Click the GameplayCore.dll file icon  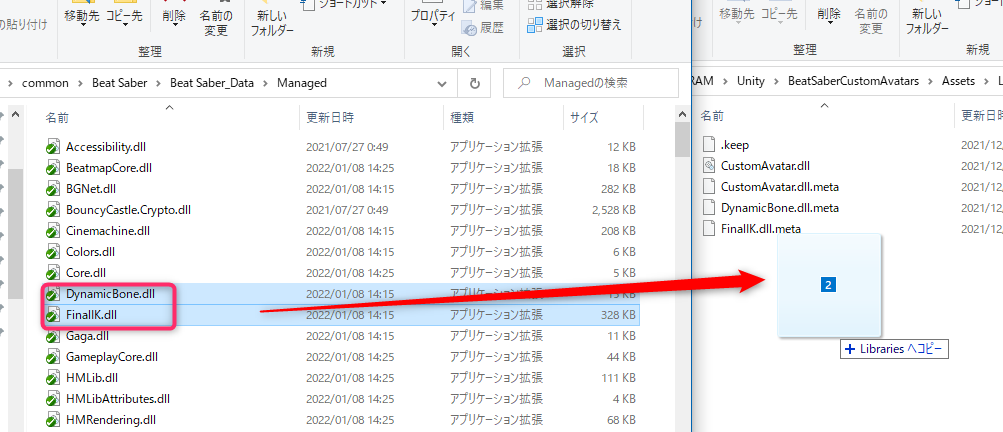pos(52,356)
